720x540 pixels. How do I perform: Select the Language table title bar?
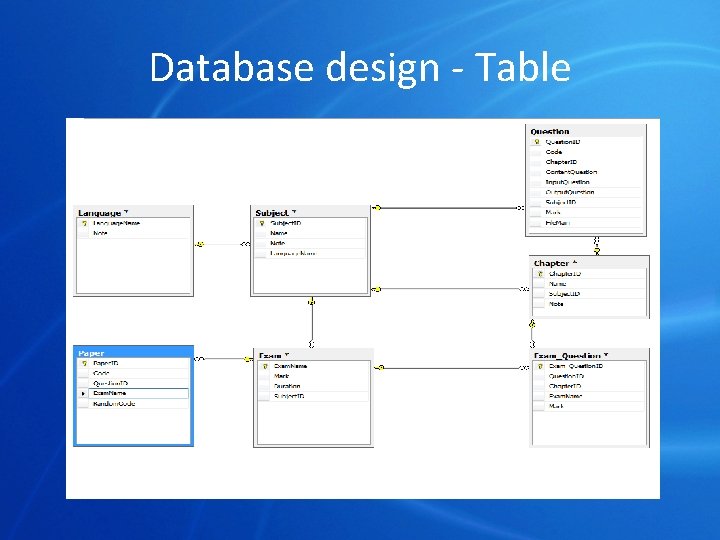(x=134, y=213)
